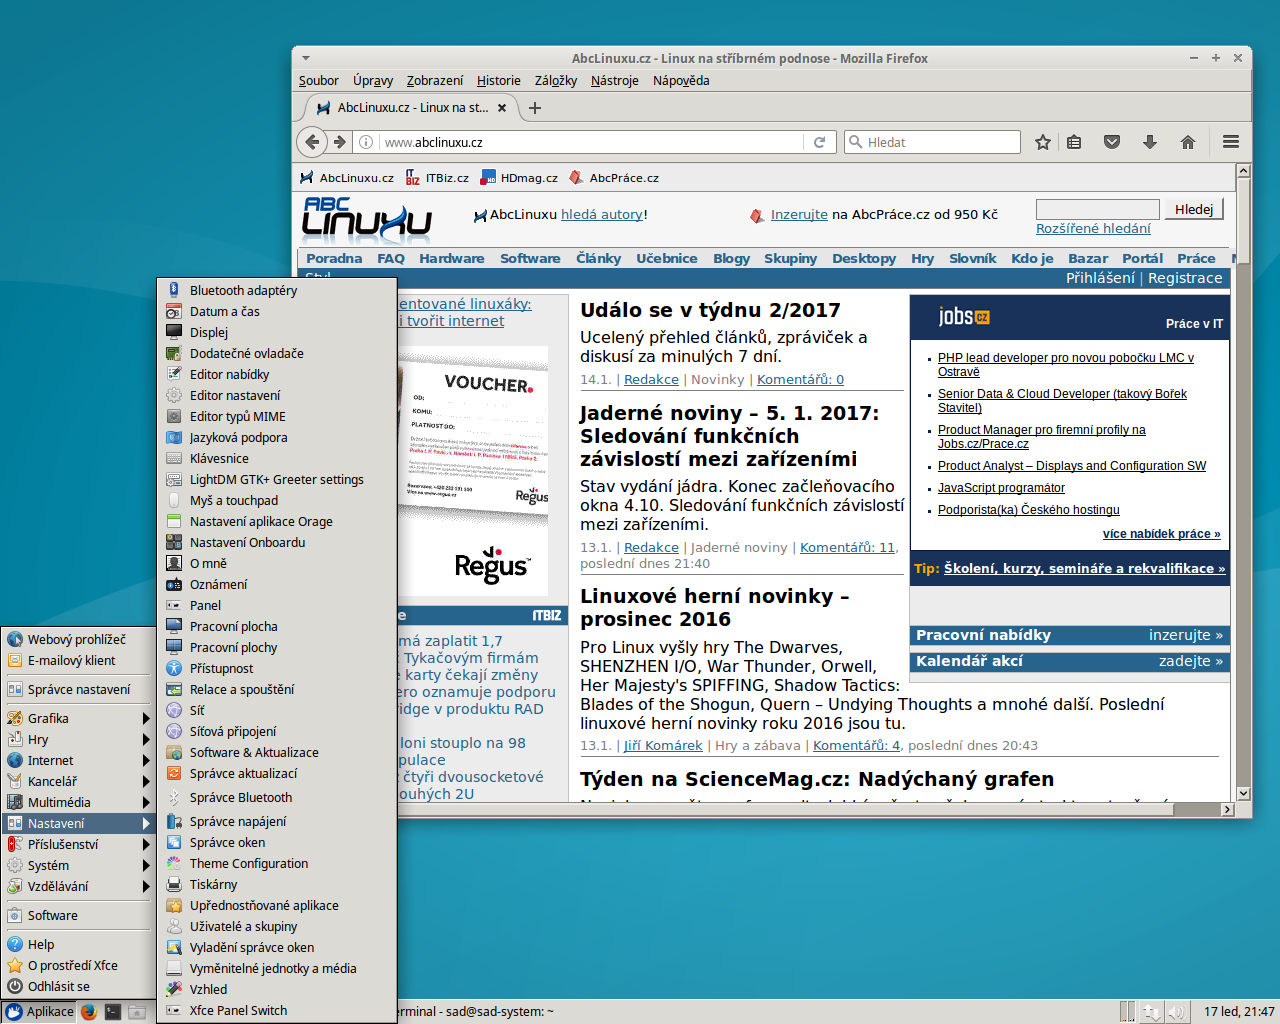The width and height of the screenshot is (1280, 1024).
Task: Expand the Vzdělávání submenu
Action: 78,886
